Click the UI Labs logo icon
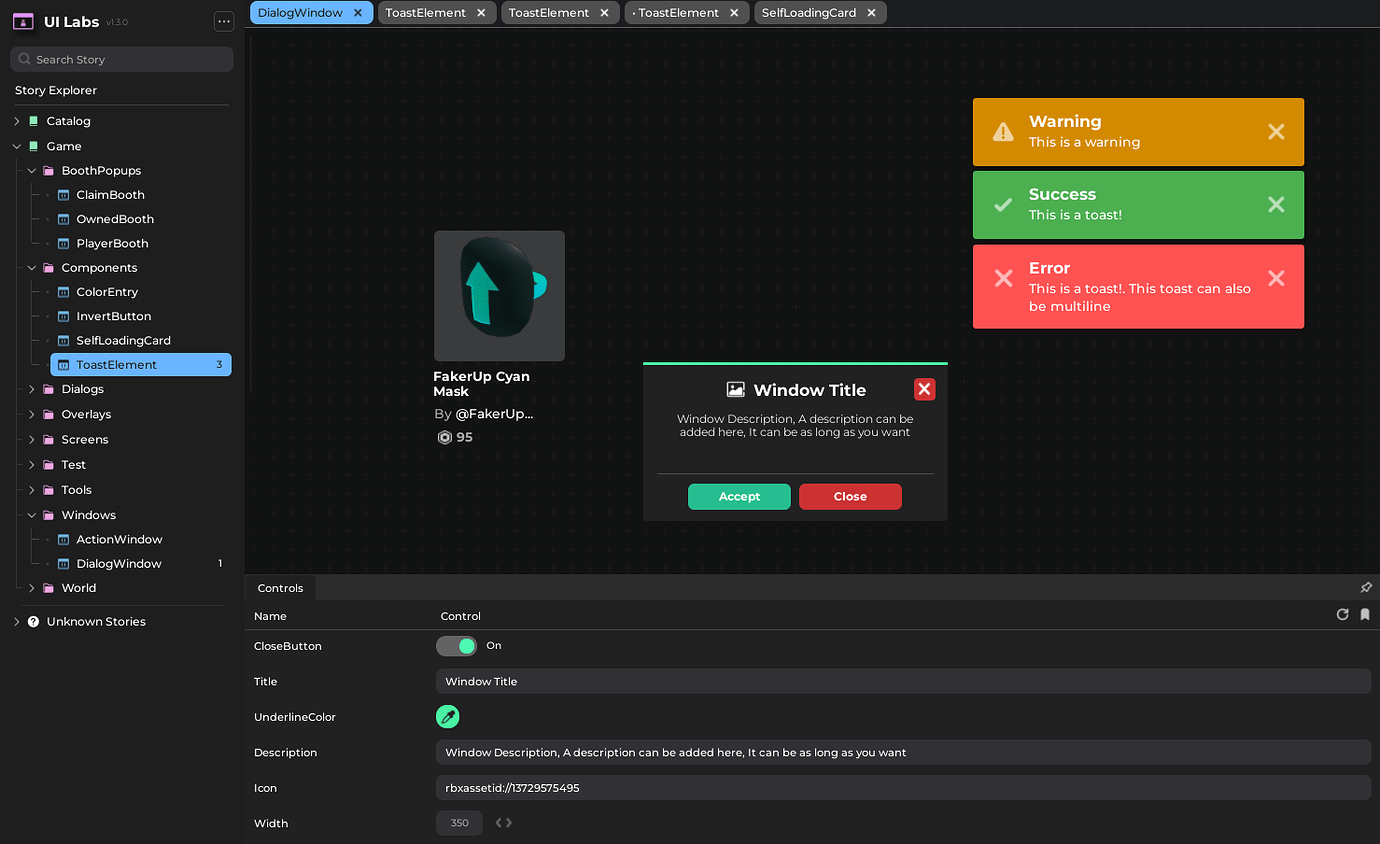This screenshot has height=844, width=1380. pos(22,21)
